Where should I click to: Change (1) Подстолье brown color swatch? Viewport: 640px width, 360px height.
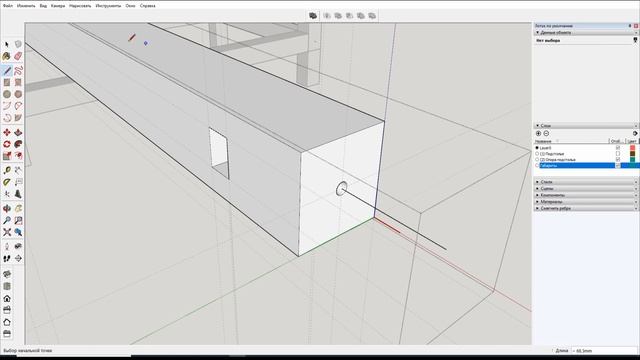[632, 154]
